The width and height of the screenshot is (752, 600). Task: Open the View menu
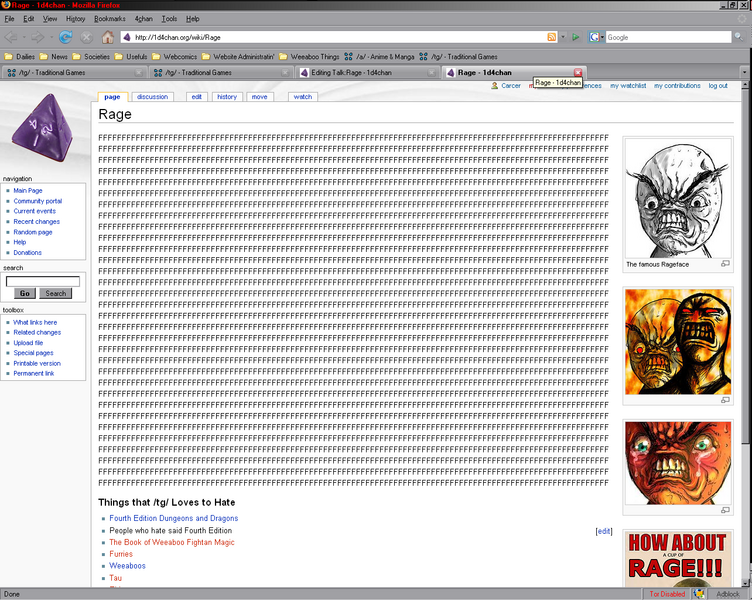pyautogui.click(x=50, y=19)
